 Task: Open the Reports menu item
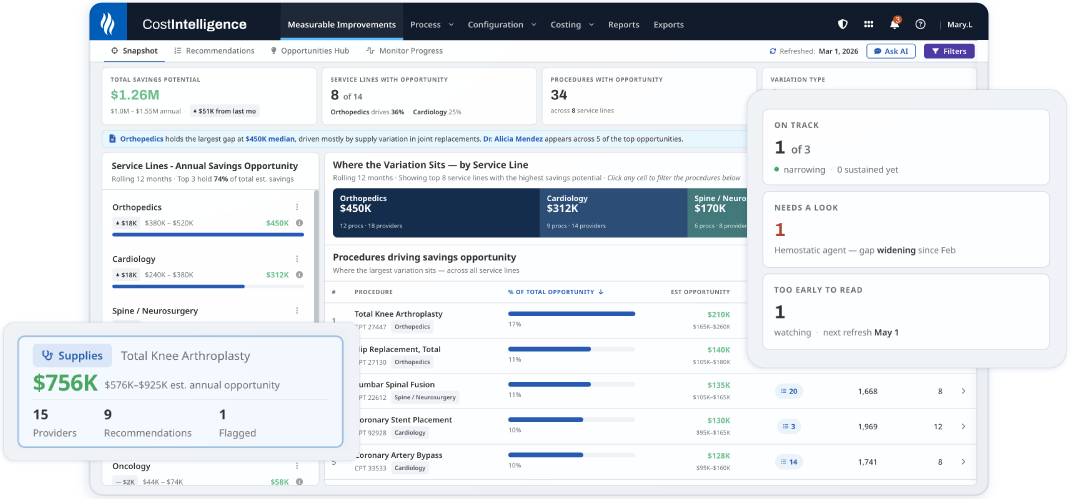[x=624, y=25]
